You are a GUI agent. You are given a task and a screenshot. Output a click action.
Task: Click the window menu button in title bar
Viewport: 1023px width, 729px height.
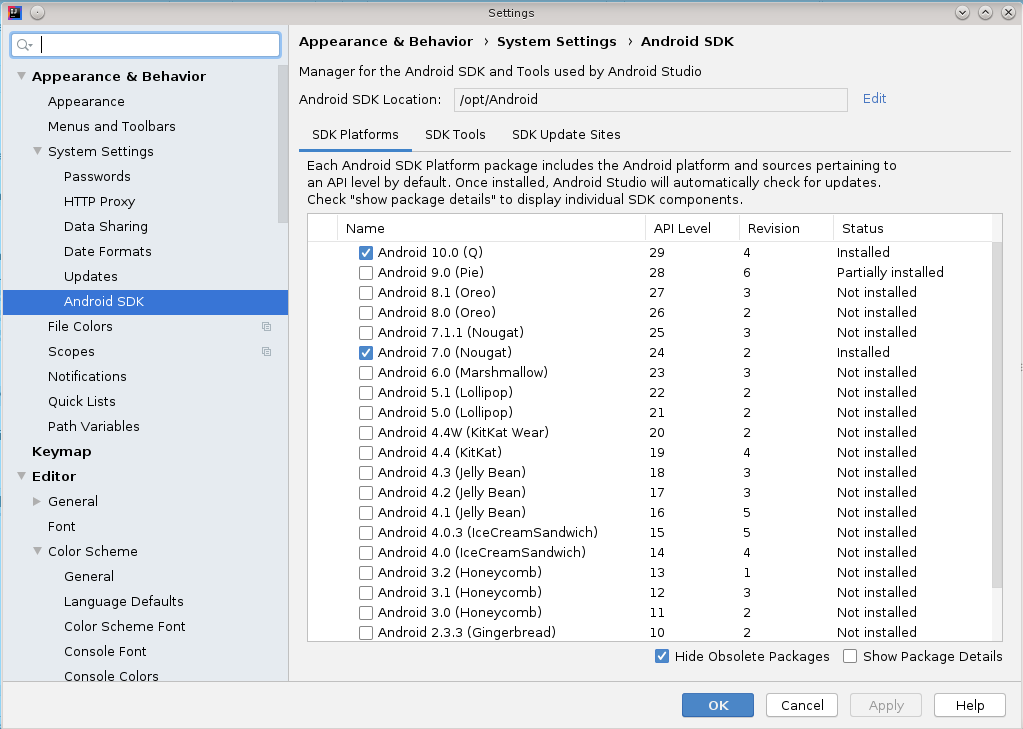(x=37, y=12)
